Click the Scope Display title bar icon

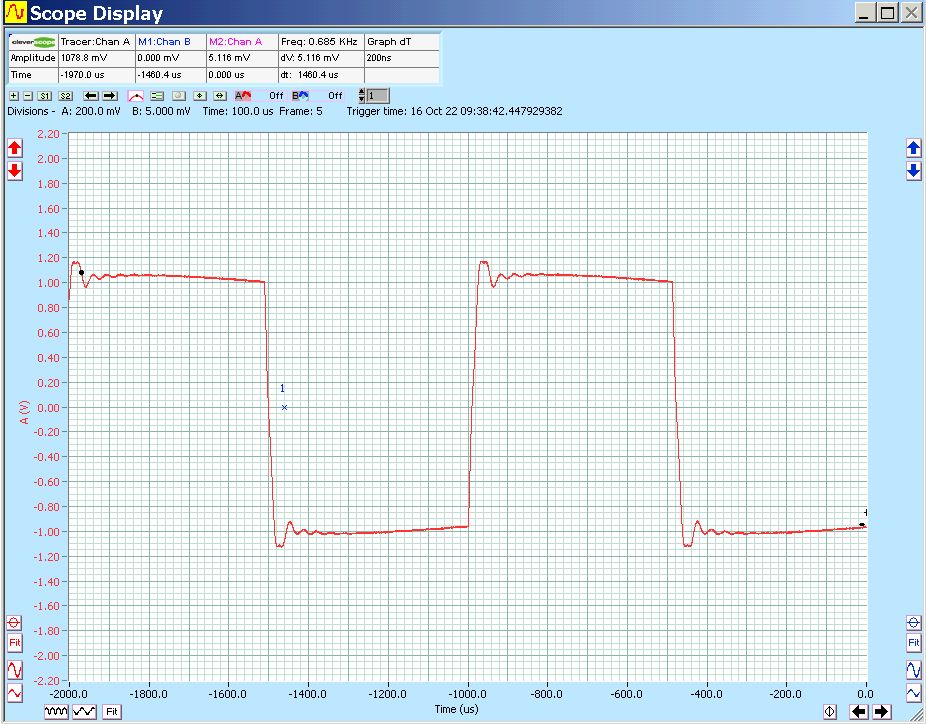15,12
